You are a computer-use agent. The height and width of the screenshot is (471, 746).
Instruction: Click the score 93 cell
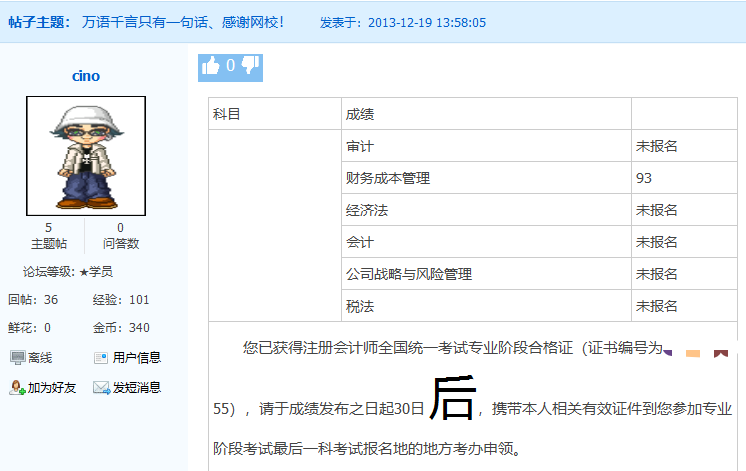pos(684,178)
